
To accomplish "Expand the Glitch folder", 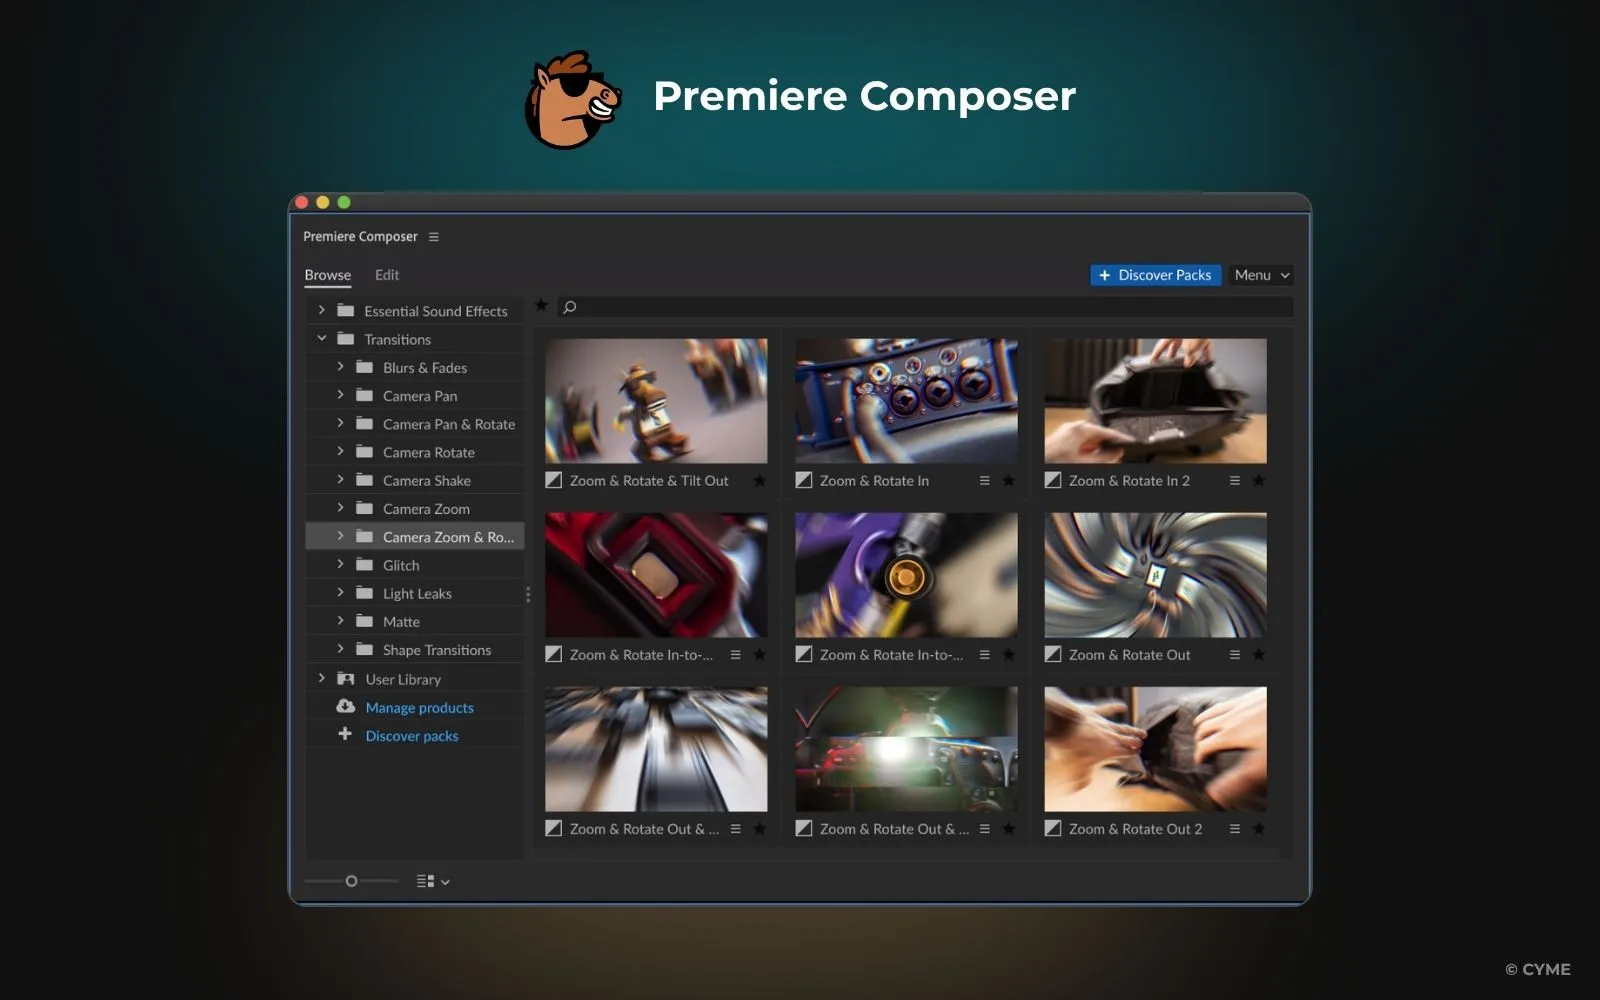I will (x=341, y=564).
